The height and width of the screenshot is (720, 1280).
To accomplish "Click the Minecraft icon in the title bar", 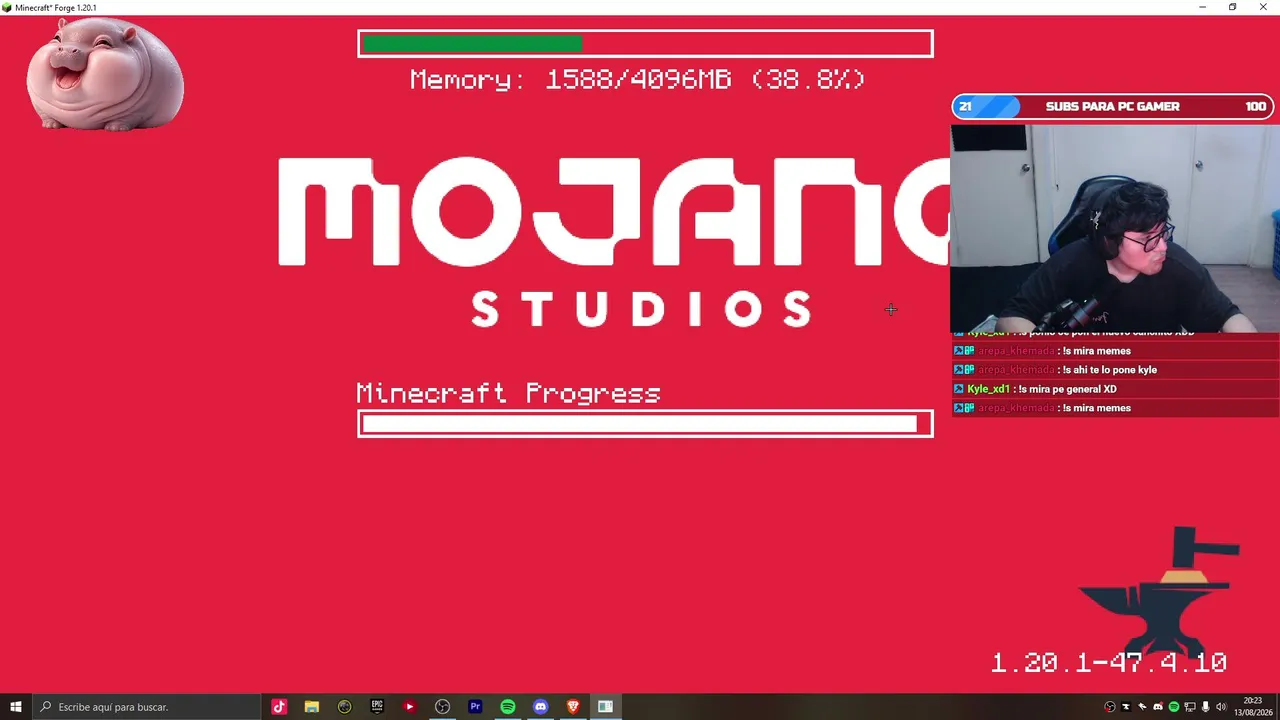I will 8,7.
